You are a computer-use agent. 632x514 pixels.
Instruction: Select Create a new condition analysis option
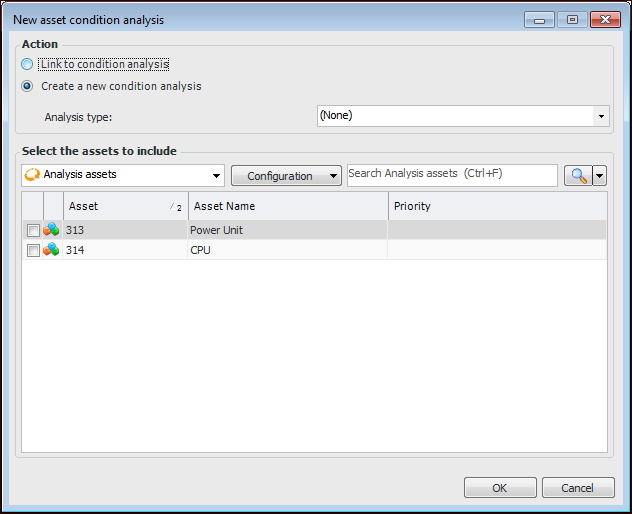coord(27,86)
